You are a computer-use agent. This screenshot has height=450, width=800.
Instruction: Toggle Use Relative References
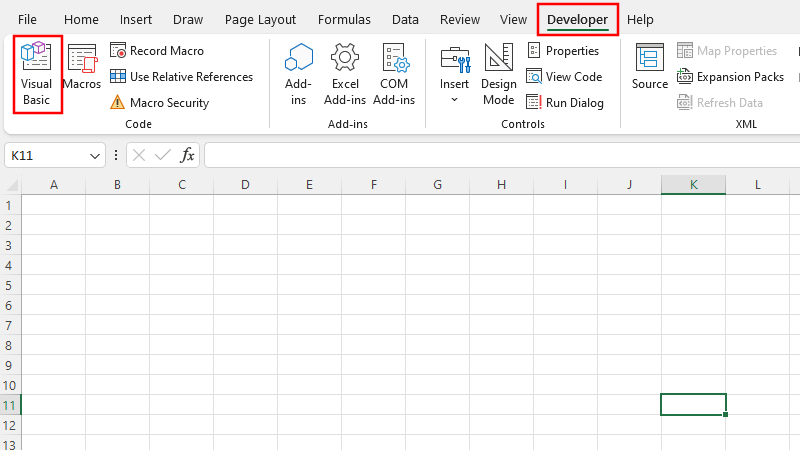click(x=181, y=77)
